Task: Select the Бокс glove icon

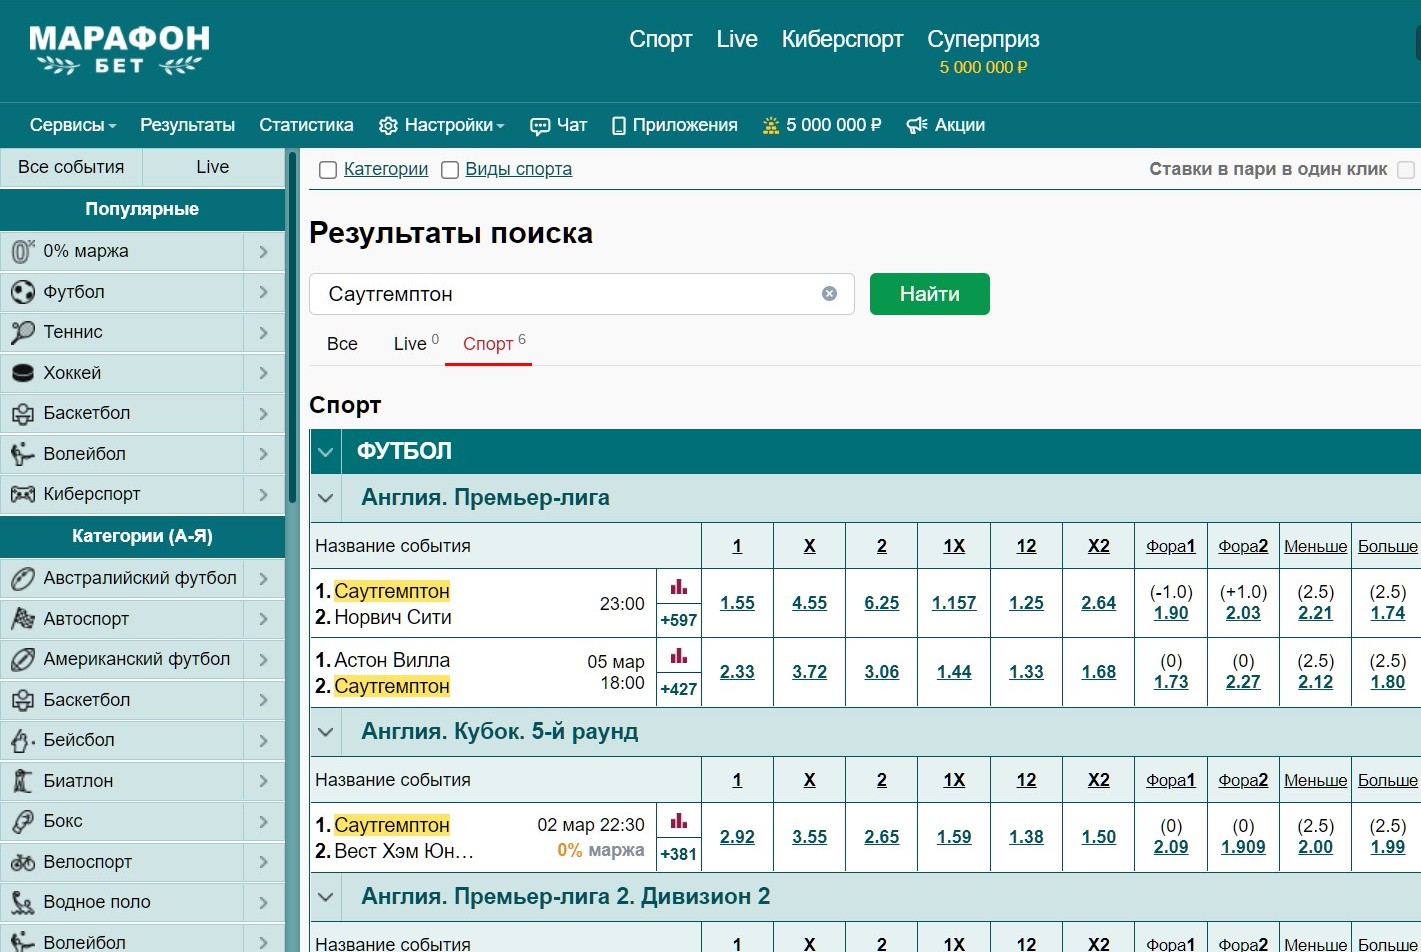Action: click(x=22, y=821)
